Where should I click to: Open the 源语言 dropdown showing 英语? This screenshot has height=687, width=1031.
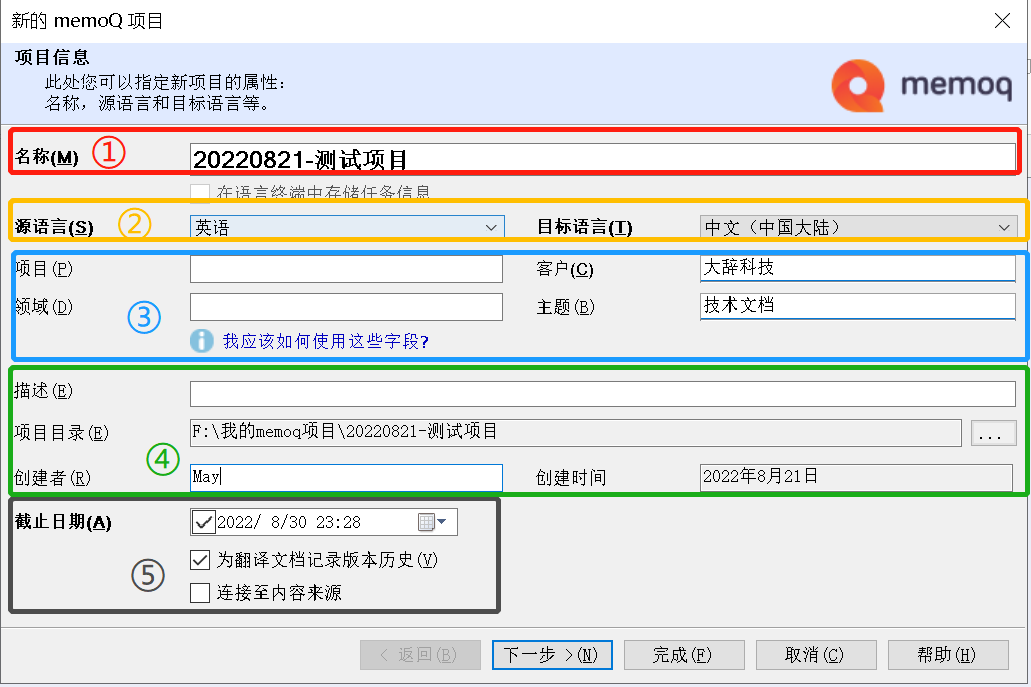(347, 227)
